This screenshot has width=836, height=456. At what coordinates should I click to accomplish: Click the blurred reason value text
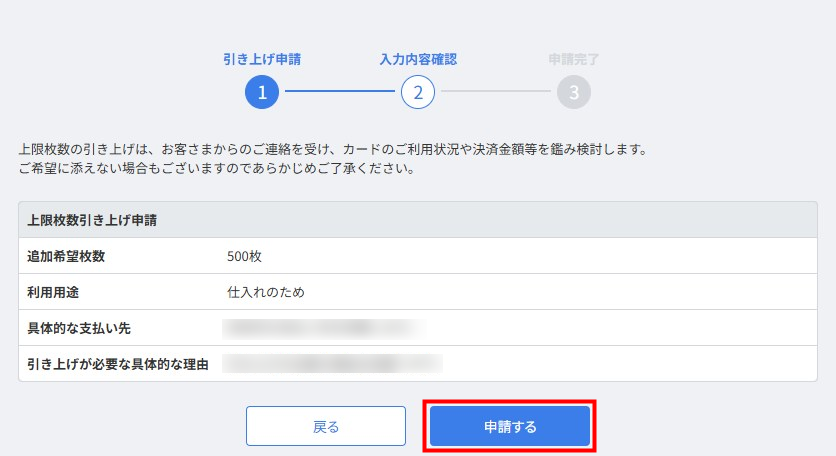click(x=332, y=363)
